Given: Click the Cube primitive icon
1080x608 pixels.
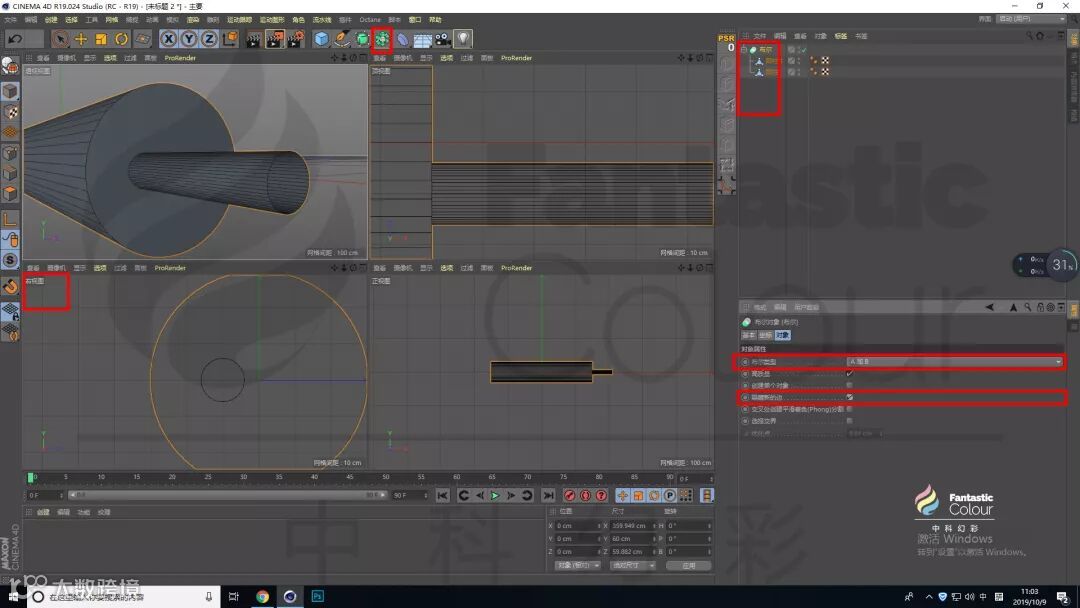Looking at the screenshot, I should point(321,39).
